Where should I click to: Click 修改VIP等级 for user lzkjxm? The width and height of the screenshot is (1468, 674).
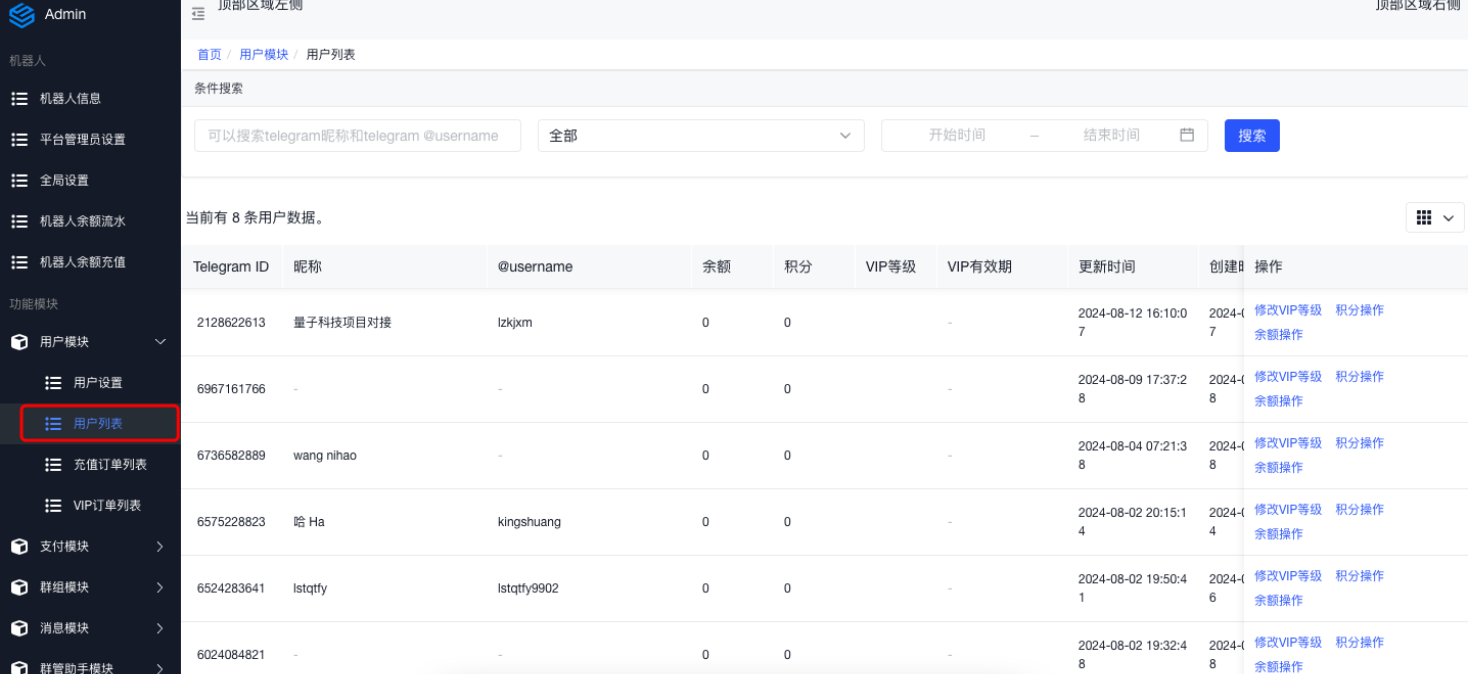pos(1288,310)
